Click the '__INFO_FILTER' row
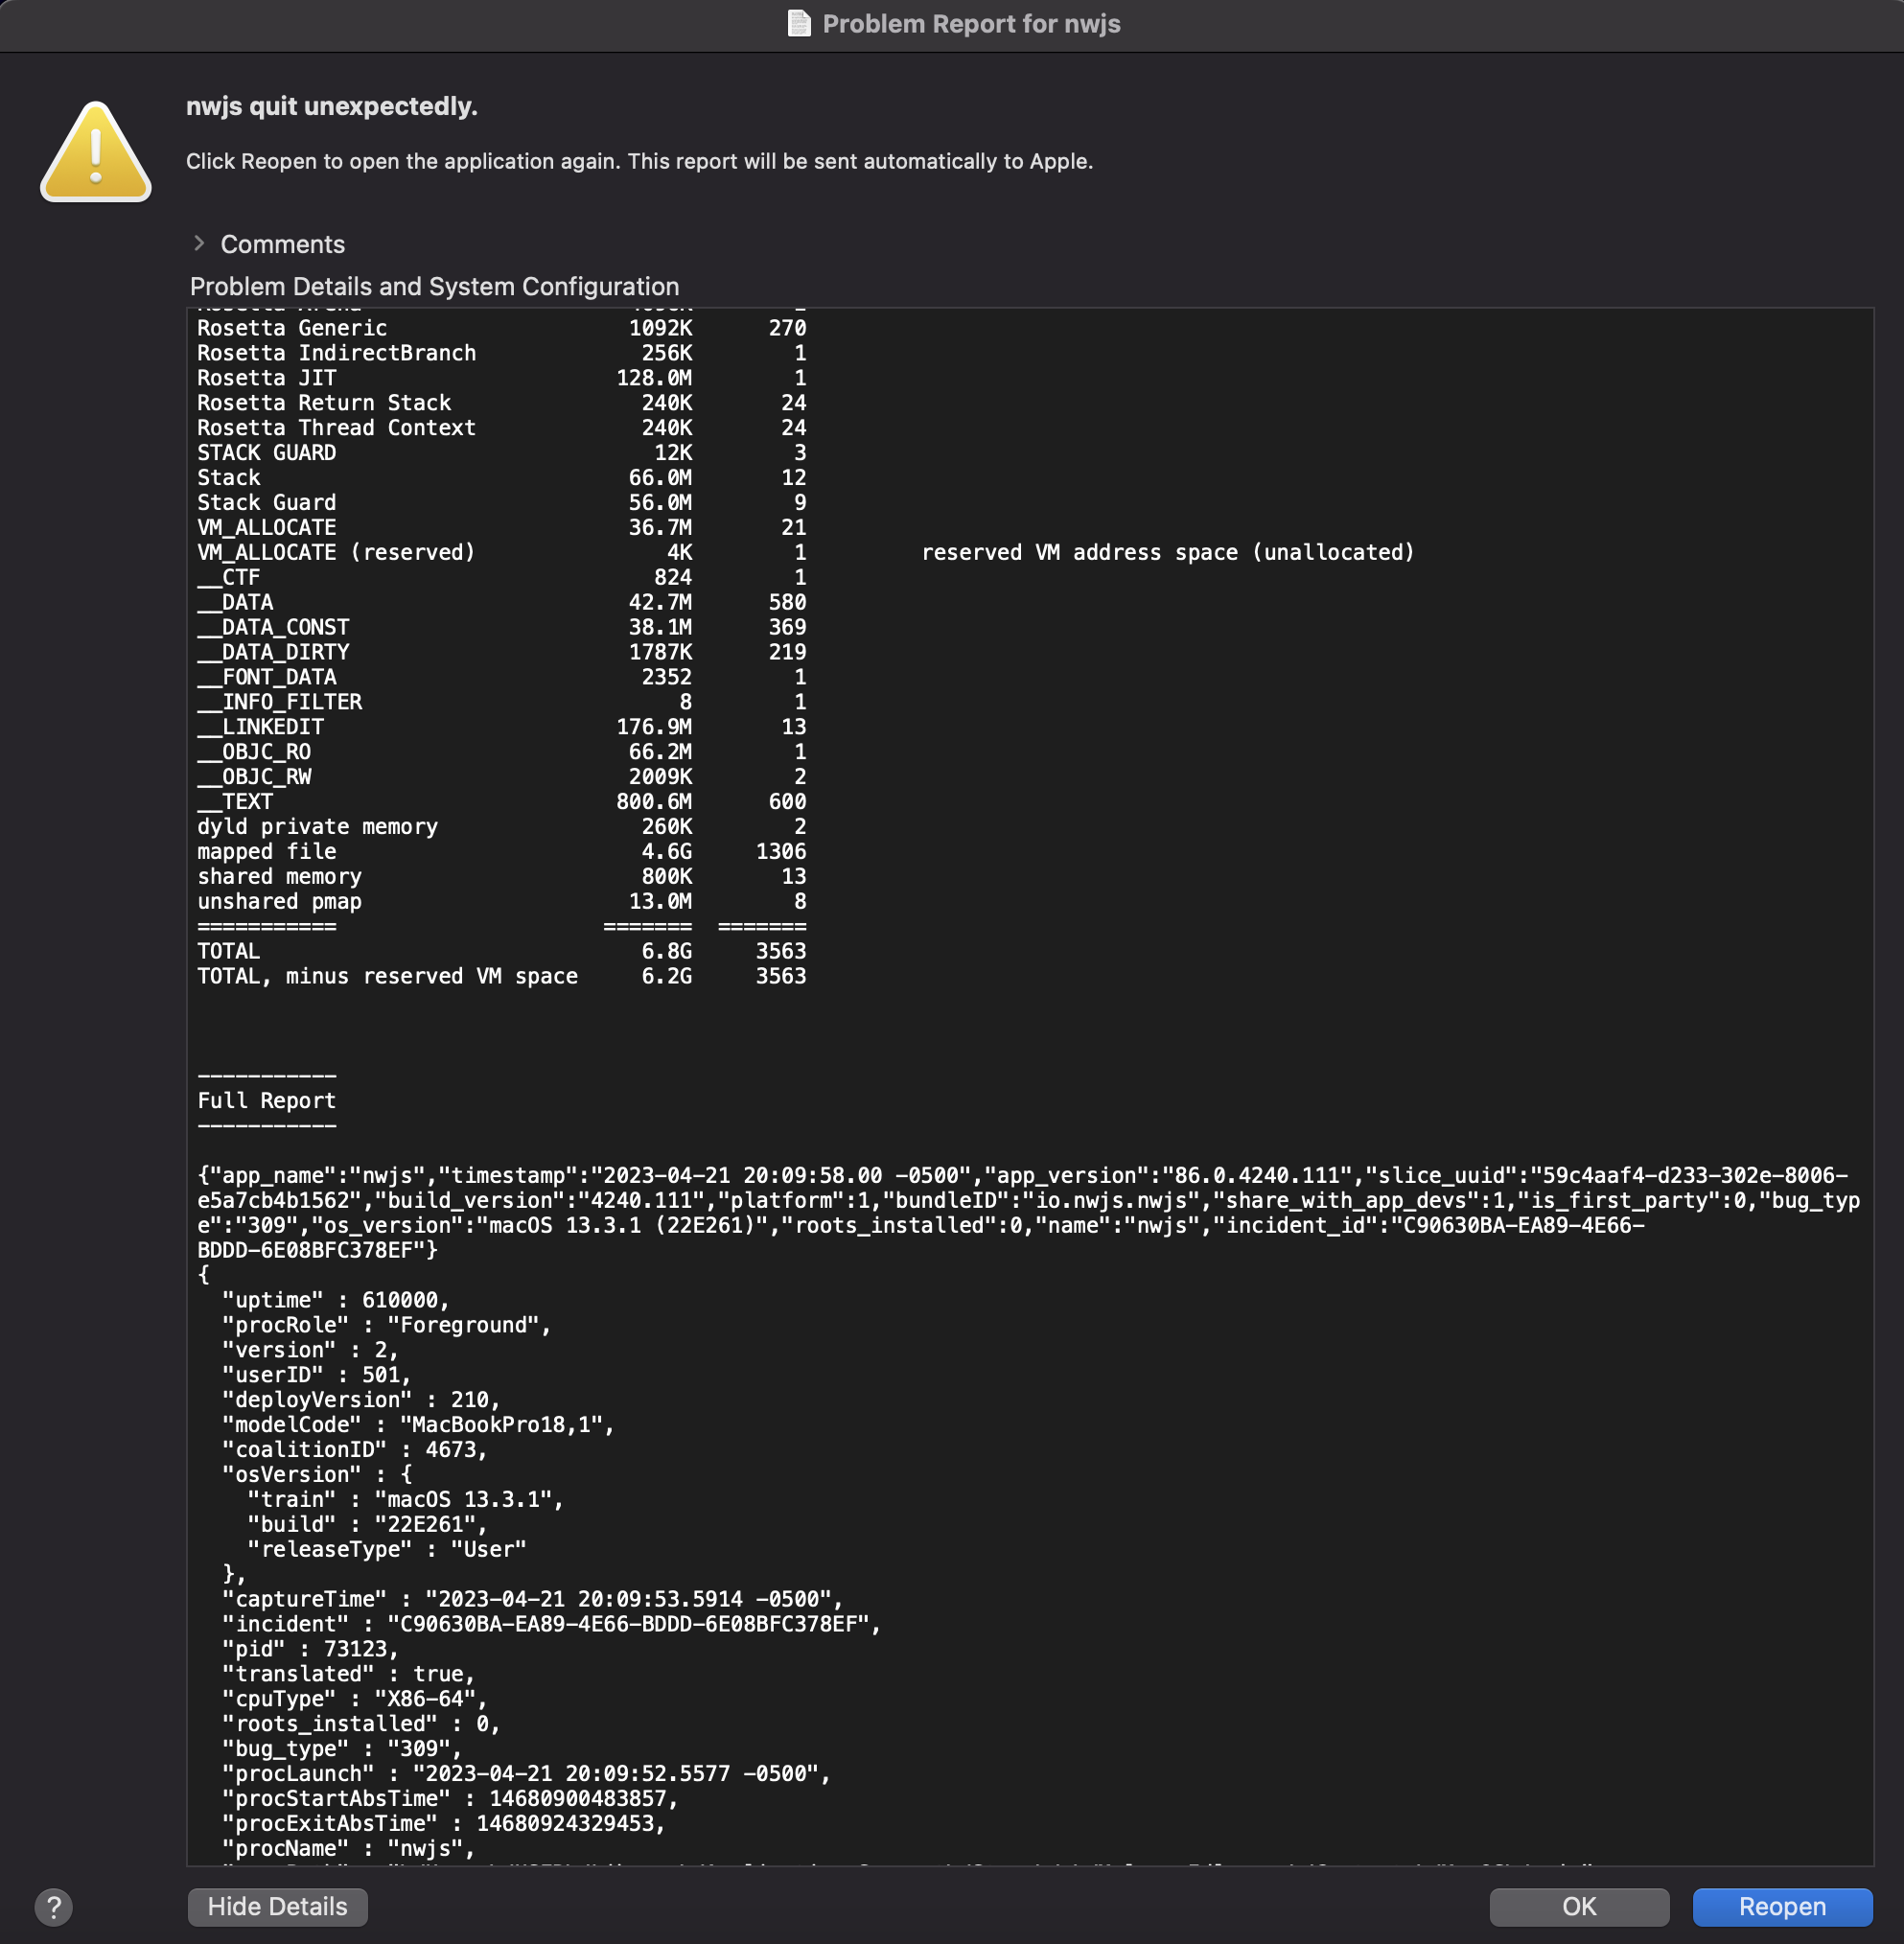 click(x=501, y=702)
